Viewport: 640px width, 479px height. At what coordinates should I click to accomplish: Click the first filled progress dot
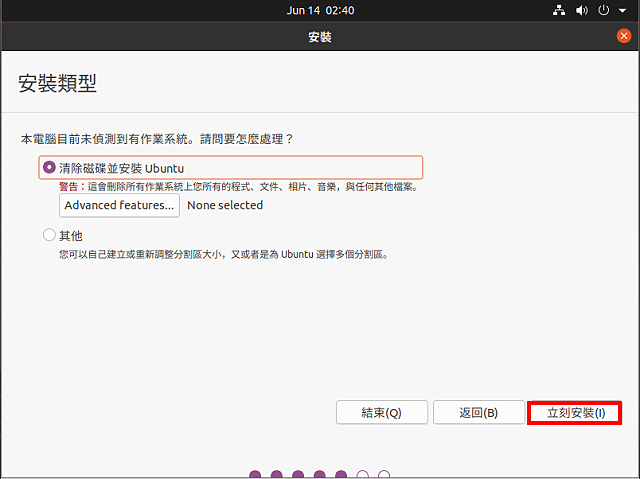[x=255, y=475]
